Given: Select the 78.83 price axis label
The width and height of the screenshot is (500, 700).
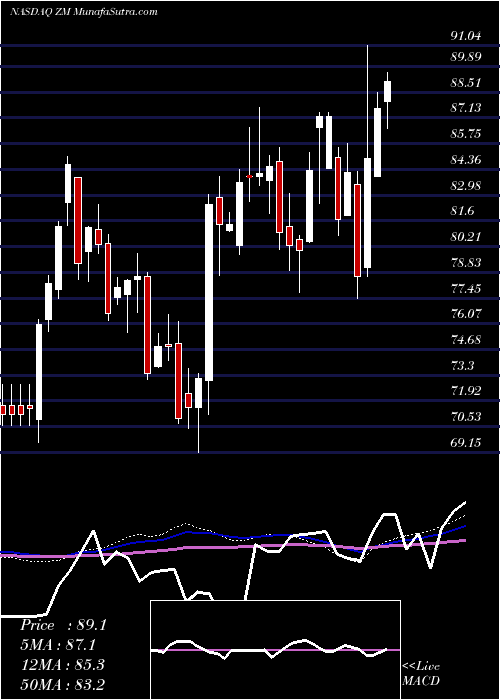Looking at the screenshot, I should [466, 262].
